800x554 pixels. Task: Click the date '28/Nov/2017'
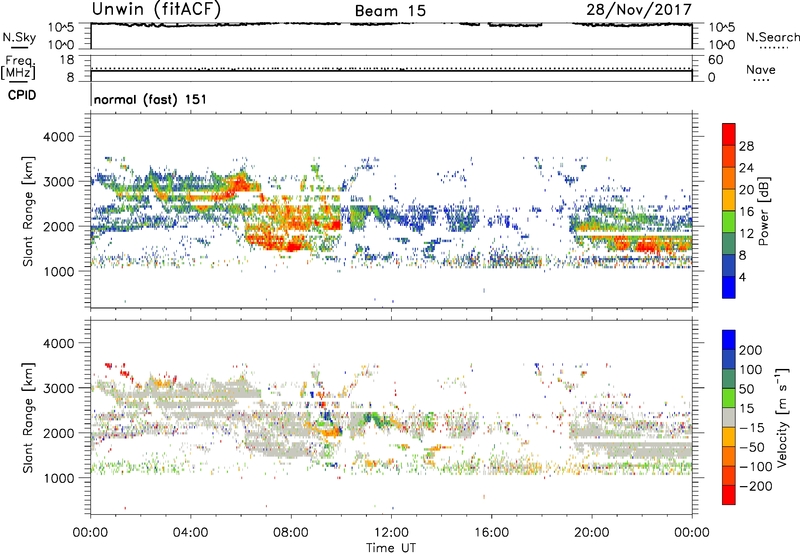639,10
